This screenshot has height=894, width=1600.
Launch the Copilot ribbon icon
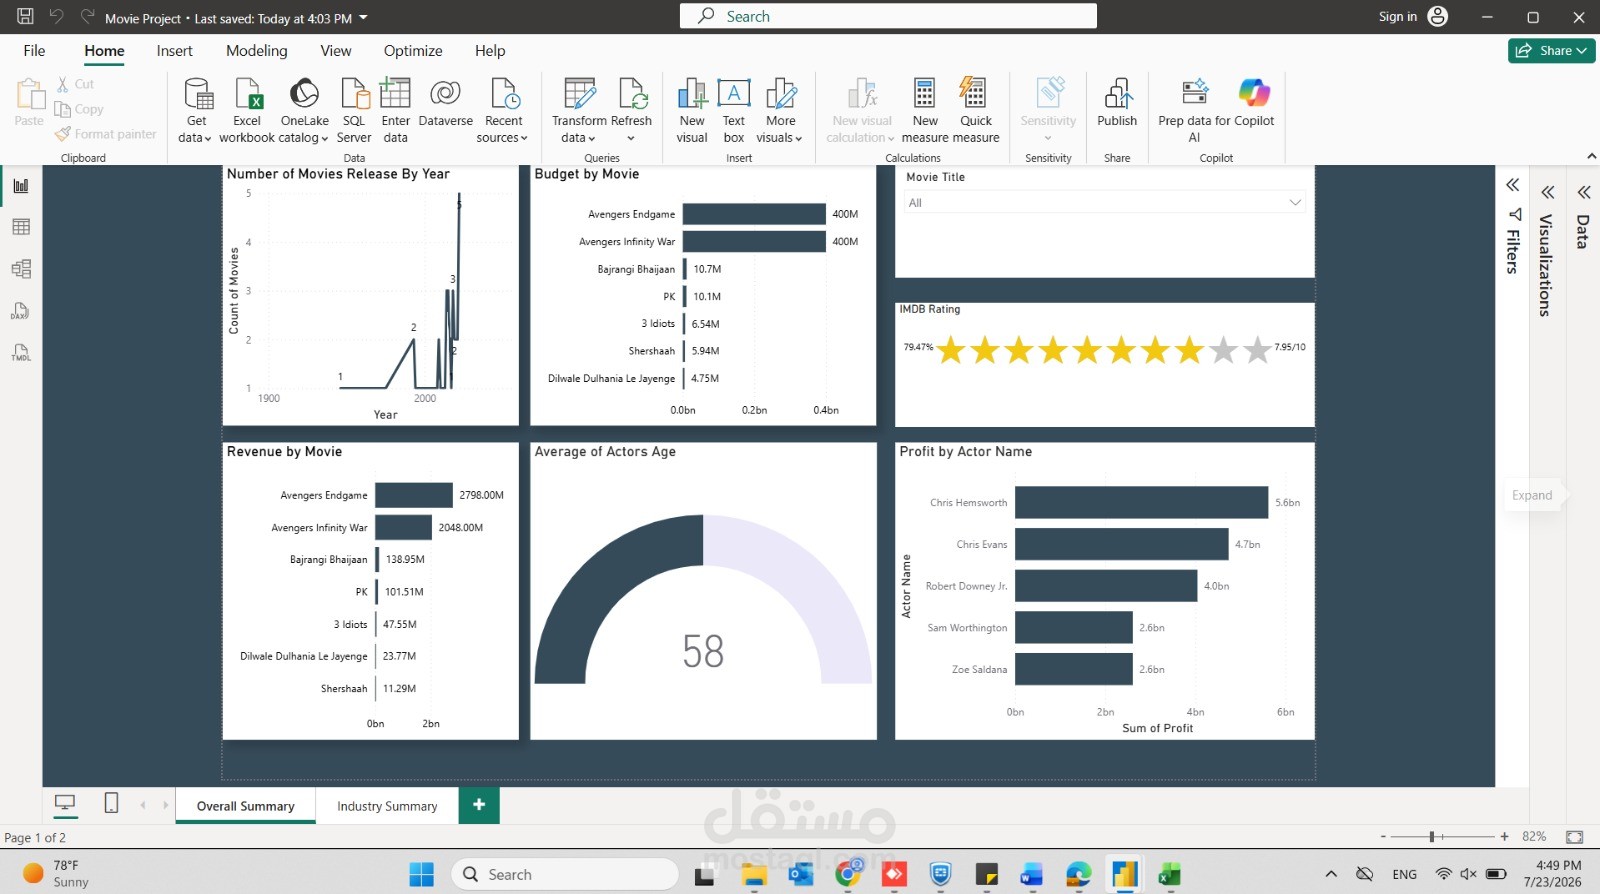click(x=1254, y=93)
